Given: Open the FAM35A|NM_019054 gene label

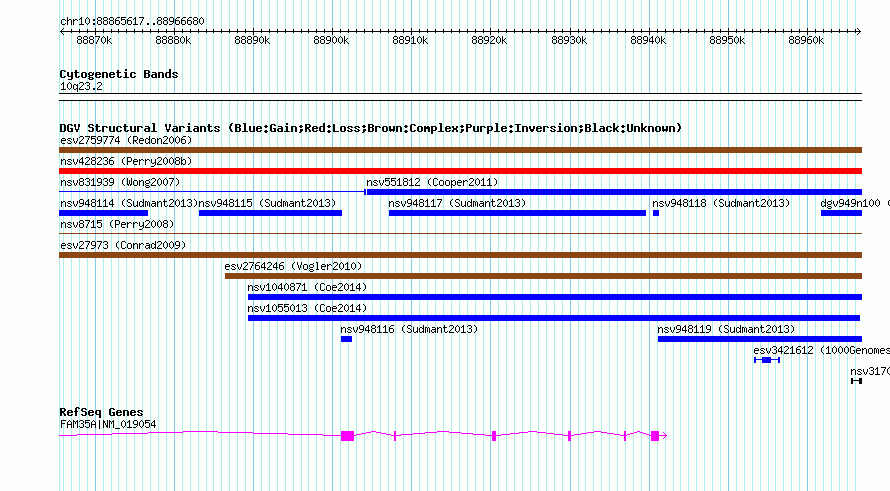Looking at the screenshot, I should tap(108, 424).
